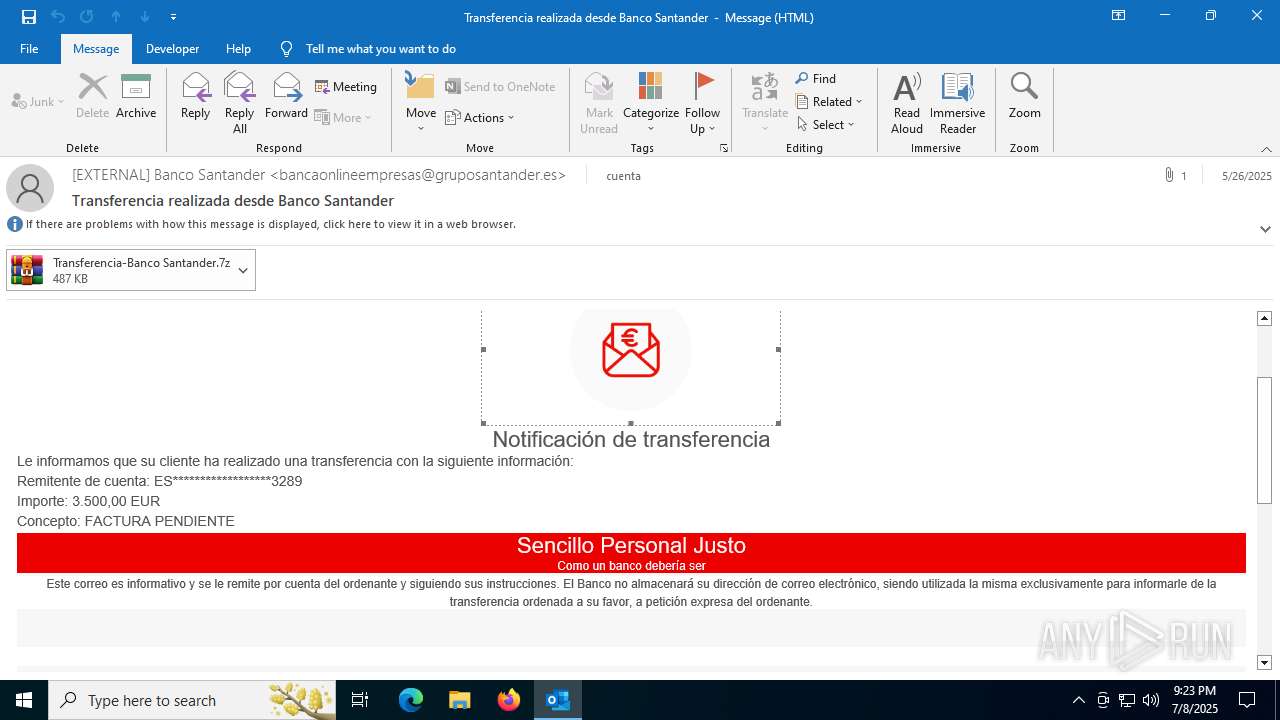1280x720 pixels.
Task: Click the Outlook taskbar icon
Action: (558, 700)
